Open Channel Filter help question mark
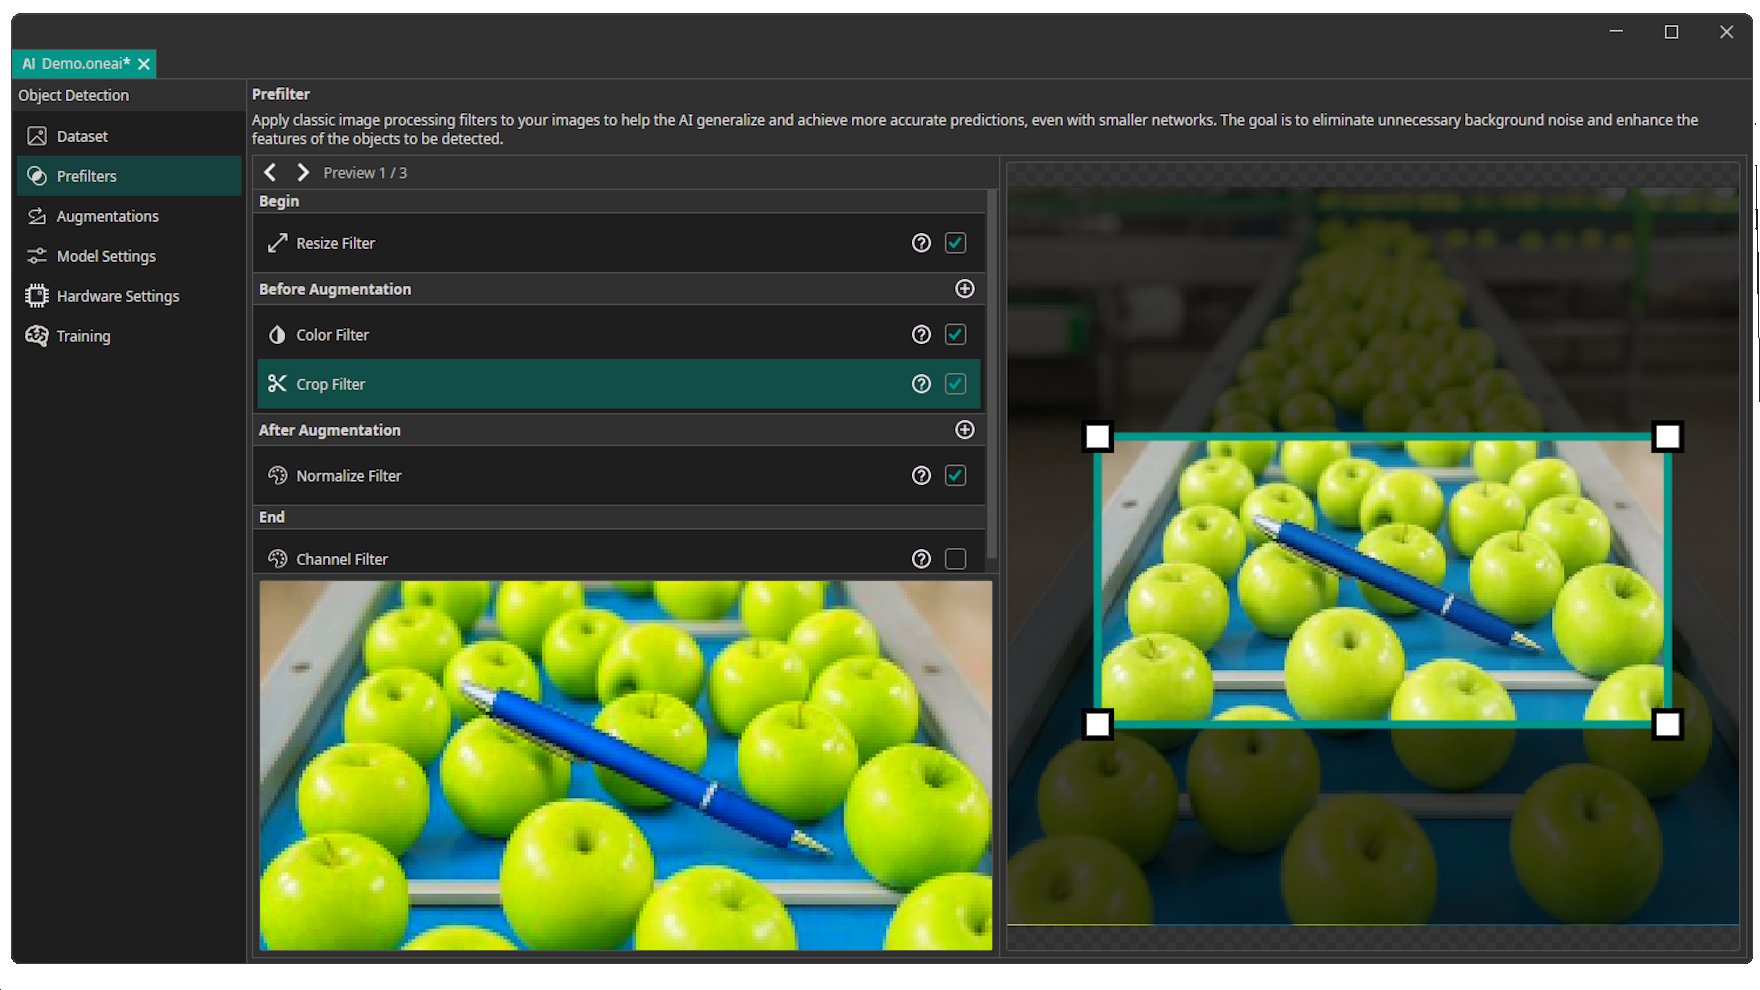The image size is (1760, 990). [921, 559]
